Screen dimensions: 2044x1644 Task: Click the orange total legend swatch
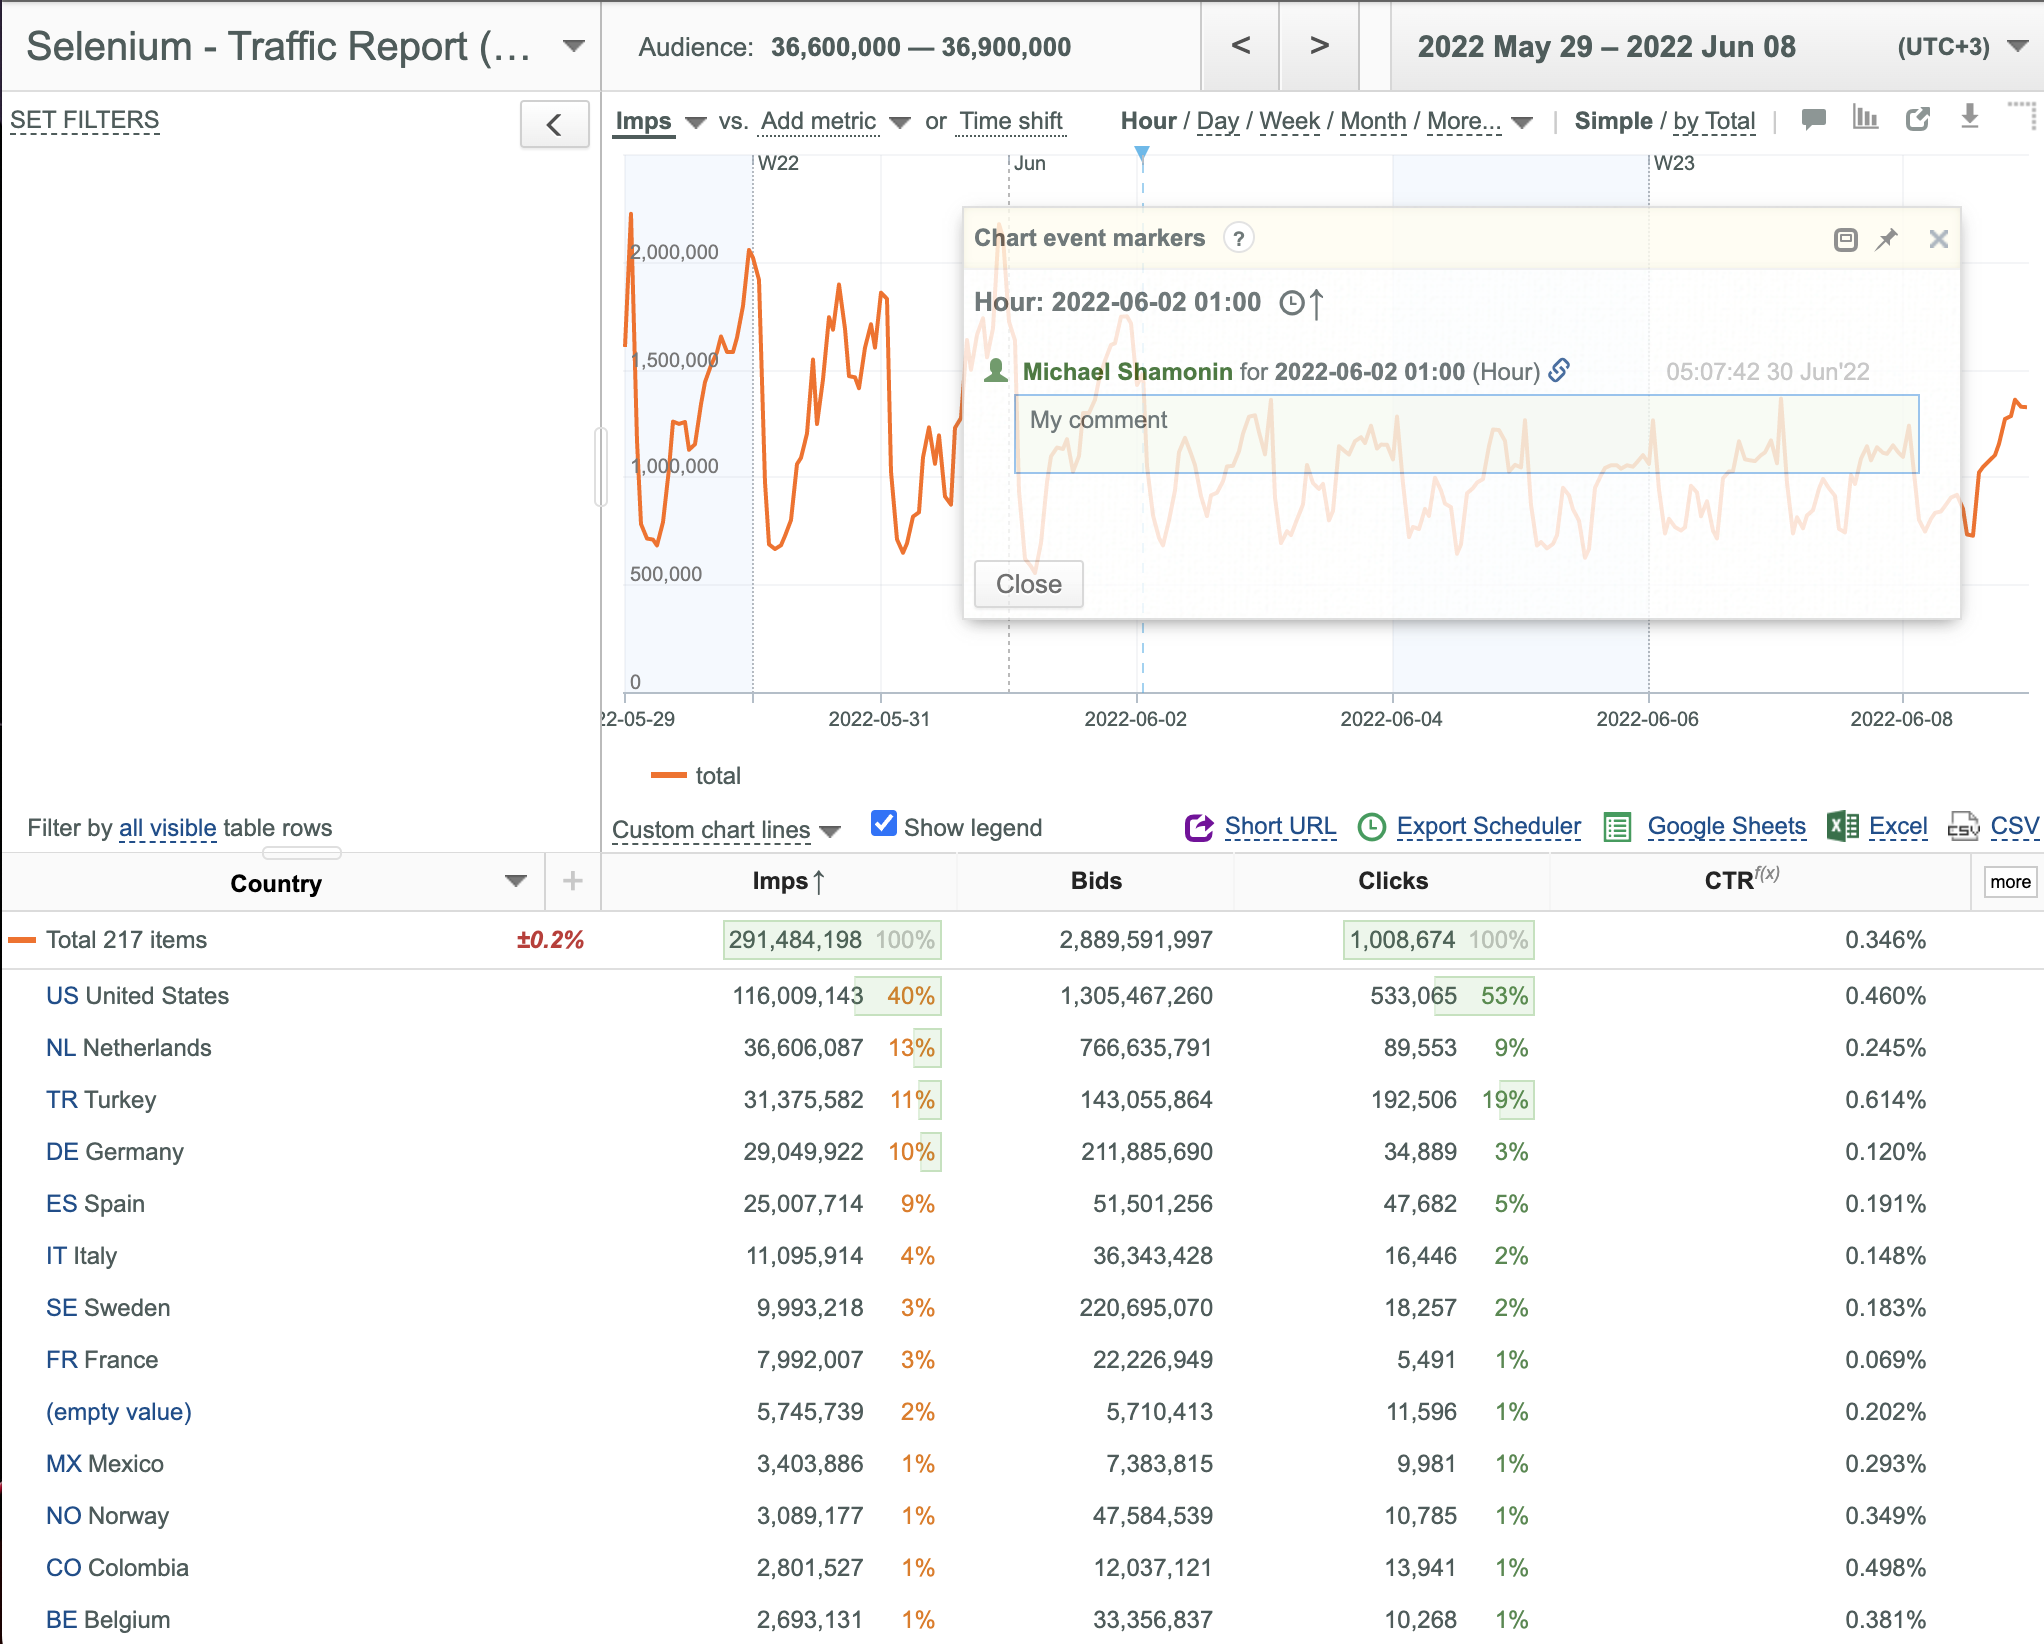(669, 776)
